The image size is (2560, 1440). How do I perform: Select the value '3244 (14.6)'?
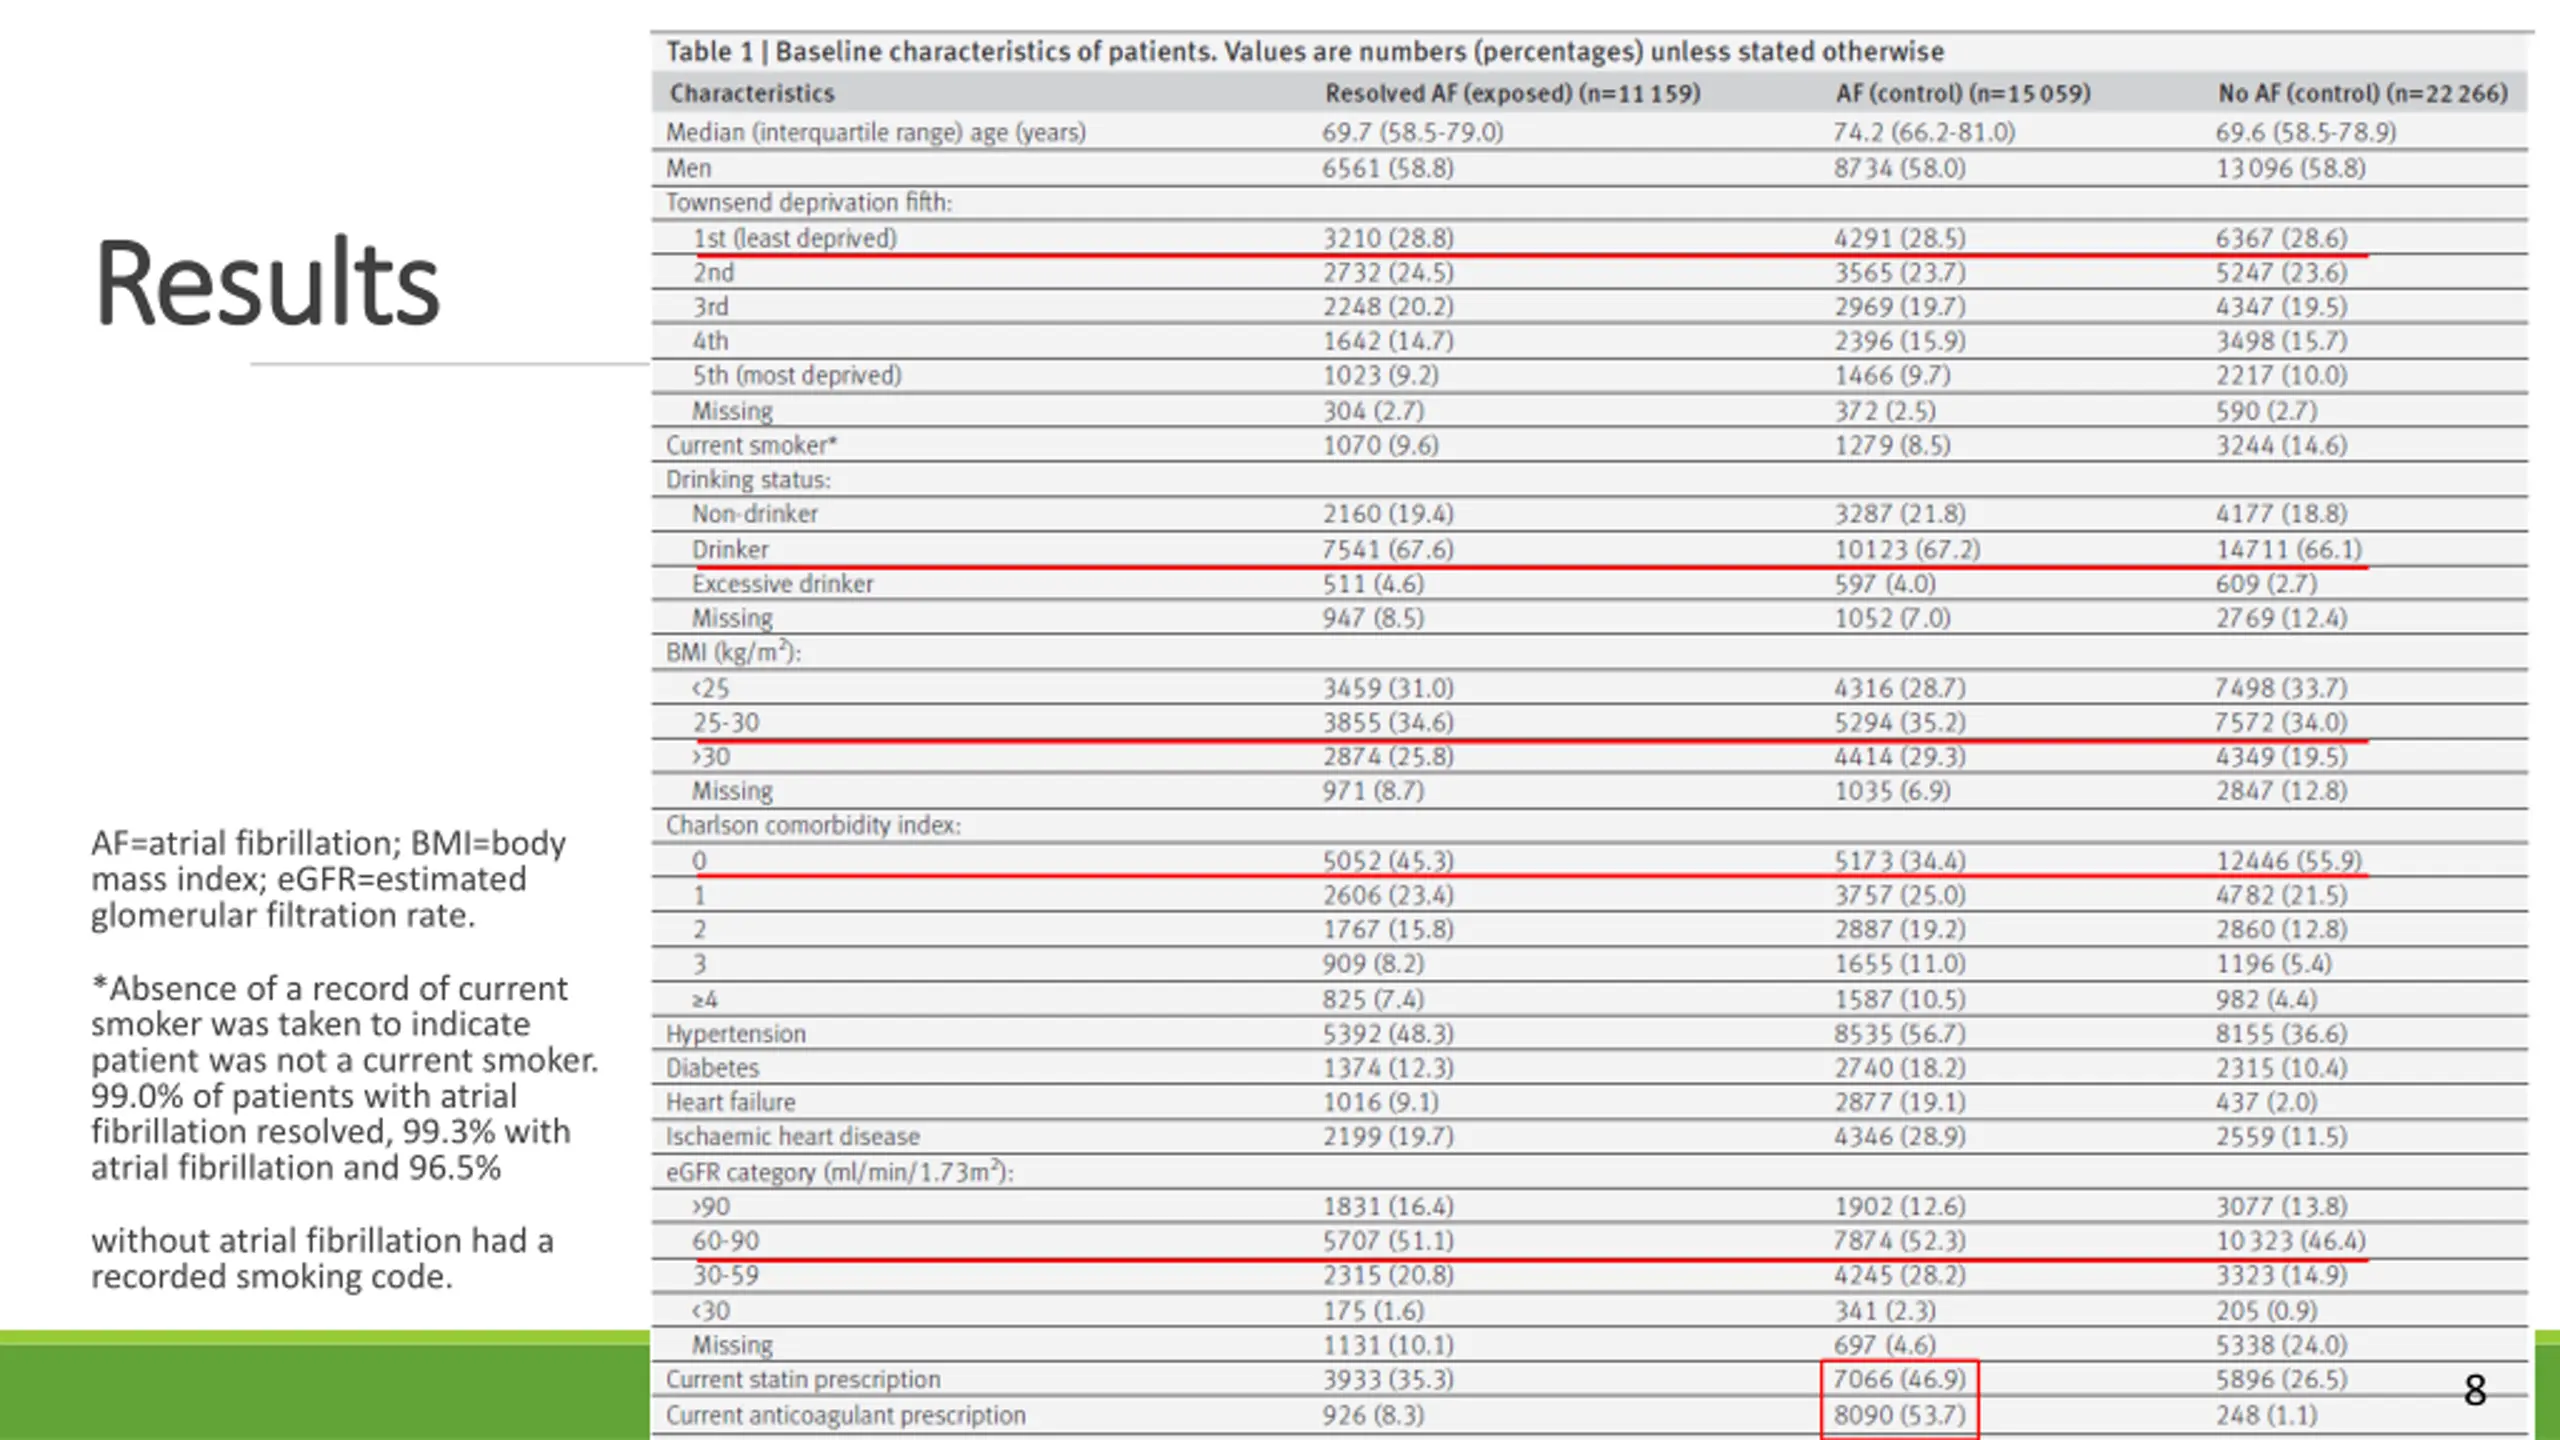(x=2281, y=446)
